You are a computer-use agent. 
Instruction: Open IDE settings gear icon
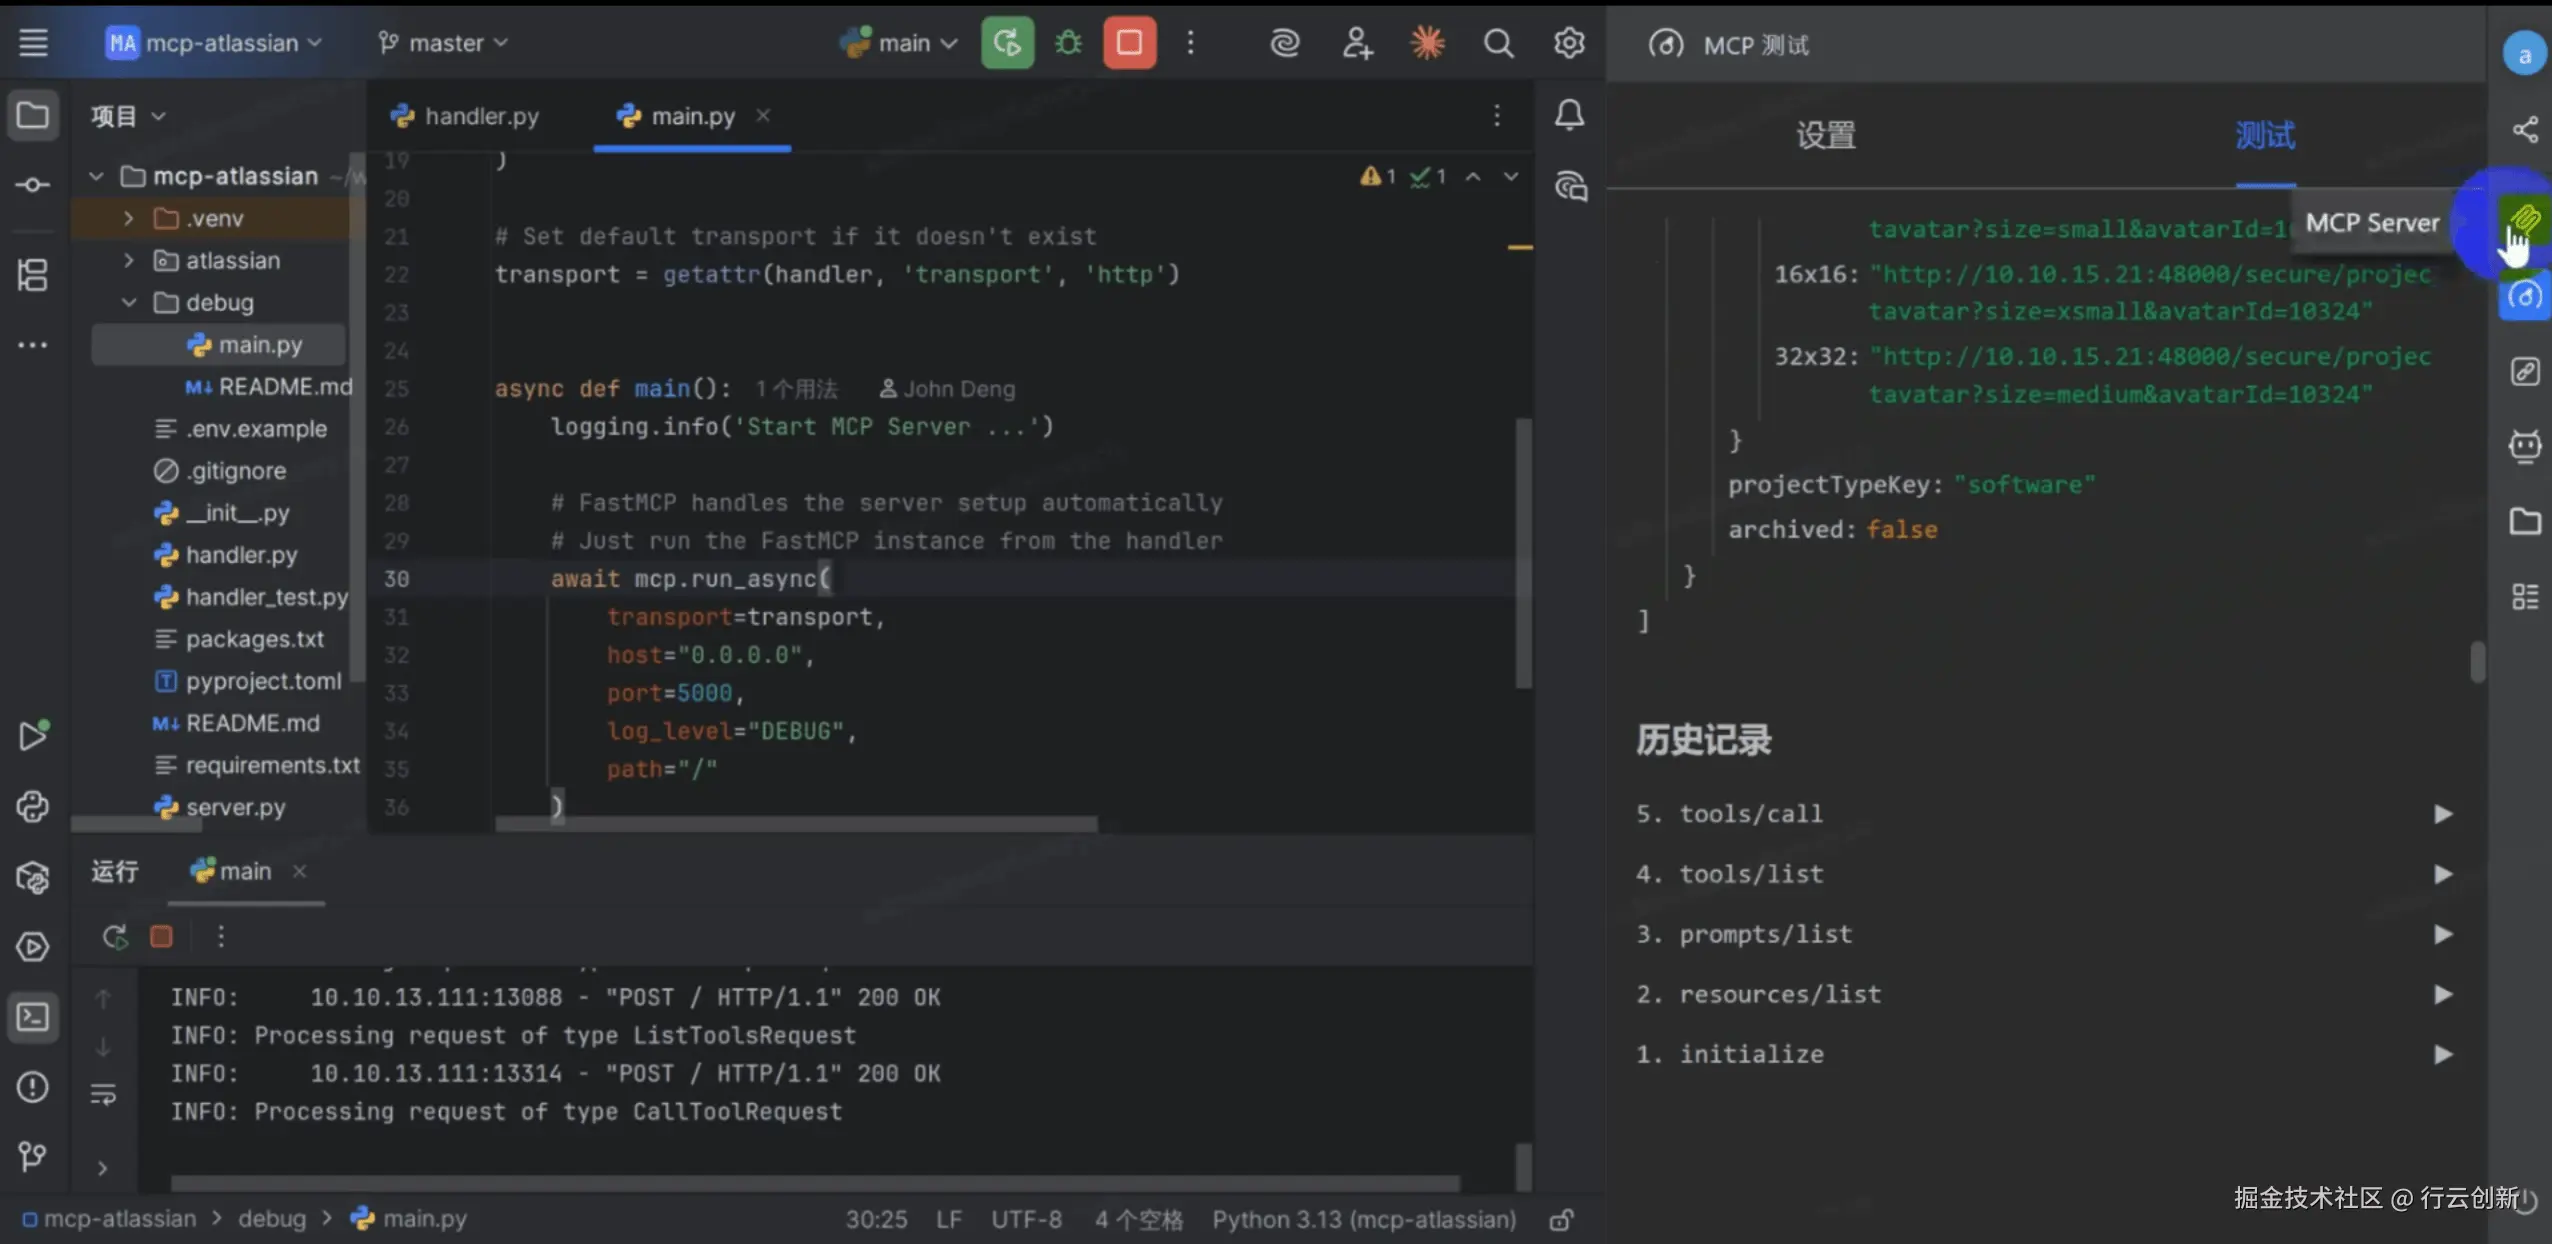[x=1568, y=43]
